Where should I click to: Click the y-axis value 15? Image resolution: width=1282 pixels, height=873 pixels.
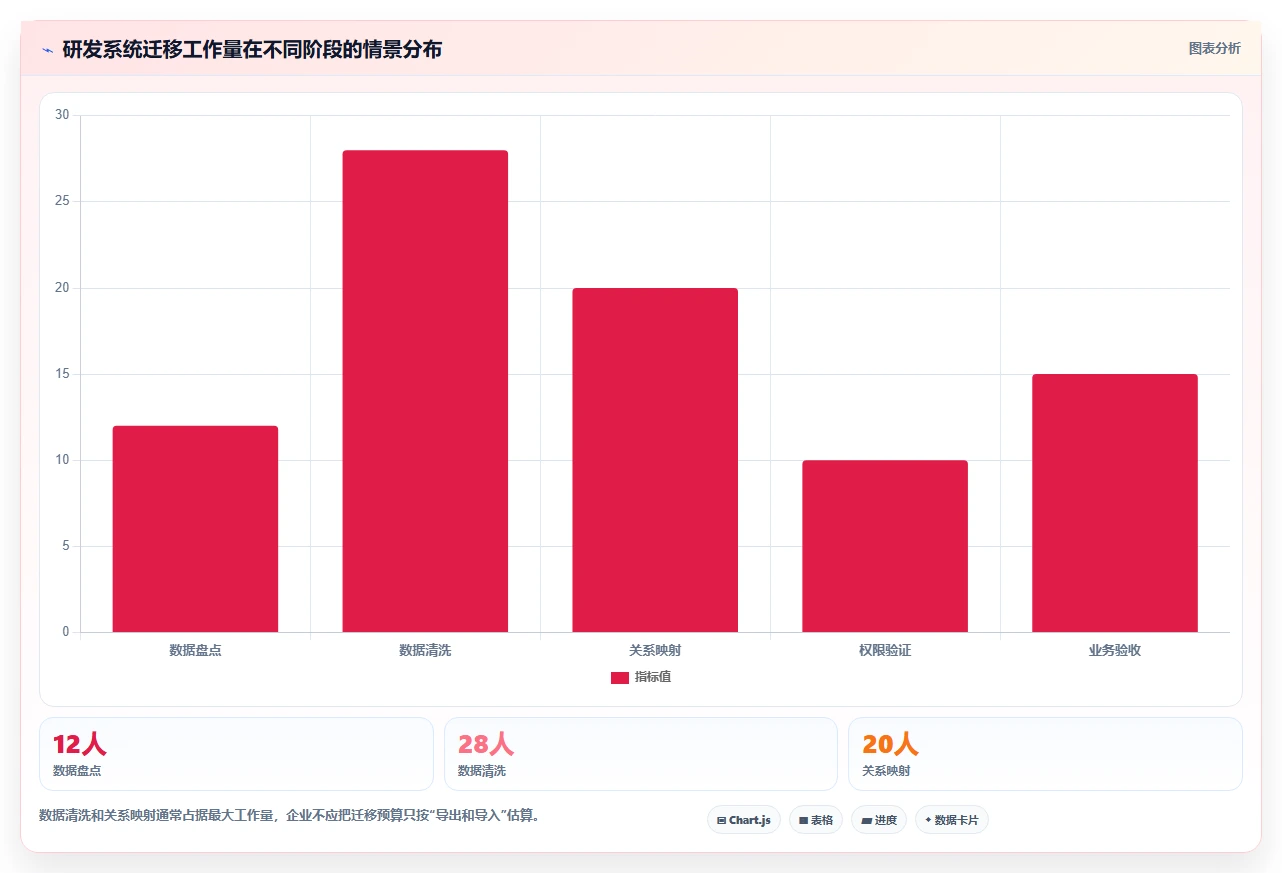[62, 374]
